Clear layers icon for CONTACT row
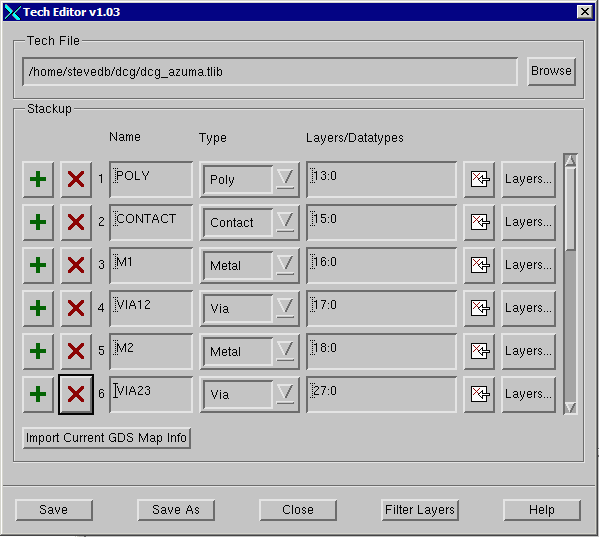 coord(479,222)
